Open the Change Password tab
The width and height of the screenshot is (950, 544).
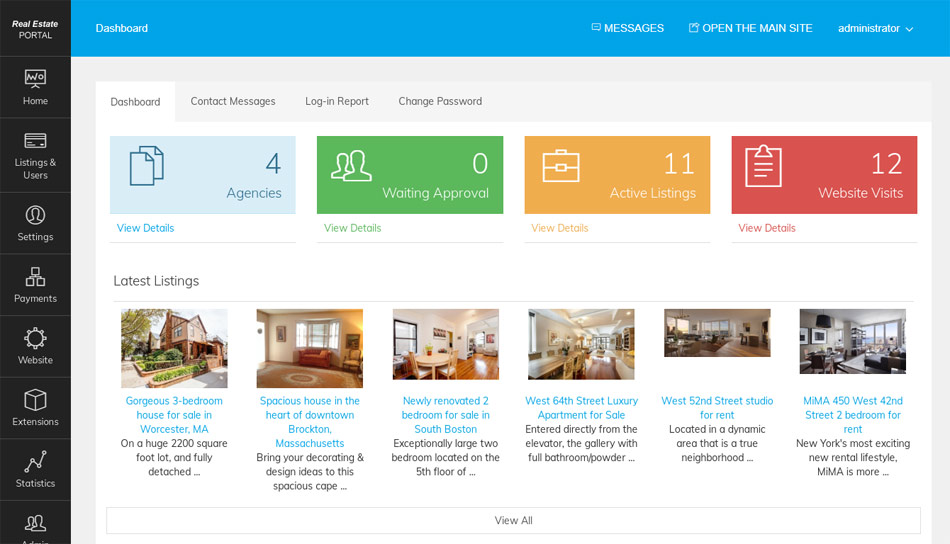(440, 101)
